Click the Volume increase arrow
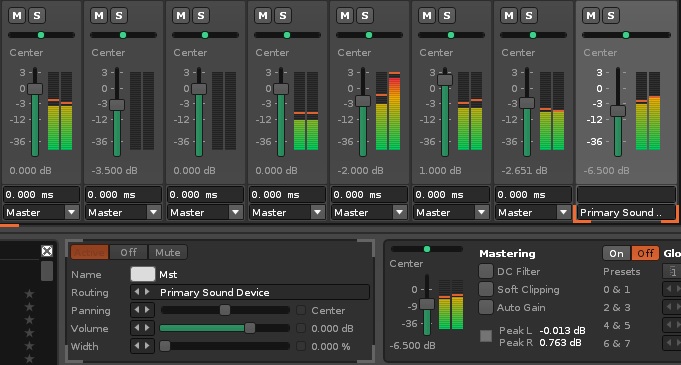 coord(147,328)
